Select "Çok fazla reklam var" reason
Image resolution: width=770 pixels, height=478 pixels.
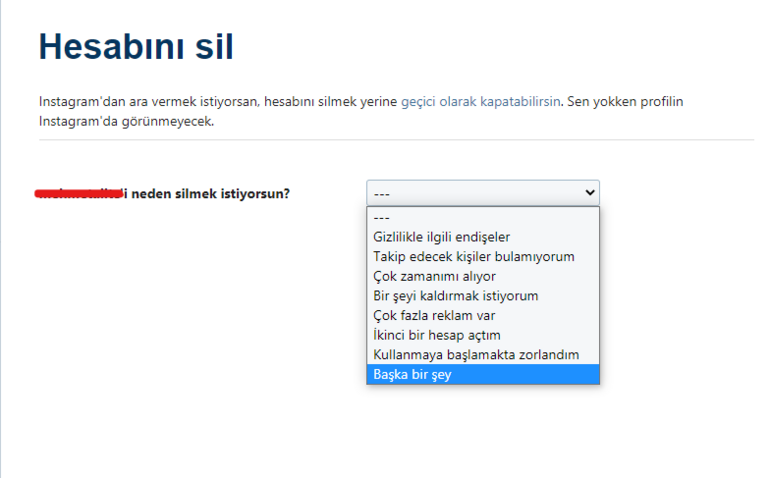(434, 315)
